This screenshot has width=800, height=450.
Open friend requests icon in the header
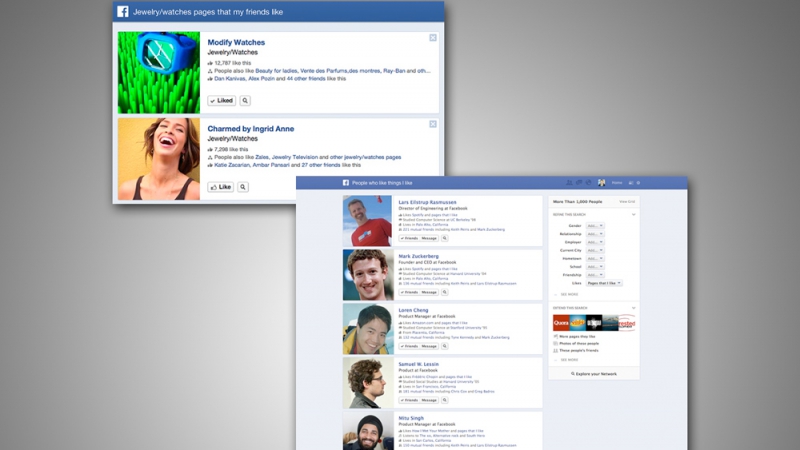(568, 183)
